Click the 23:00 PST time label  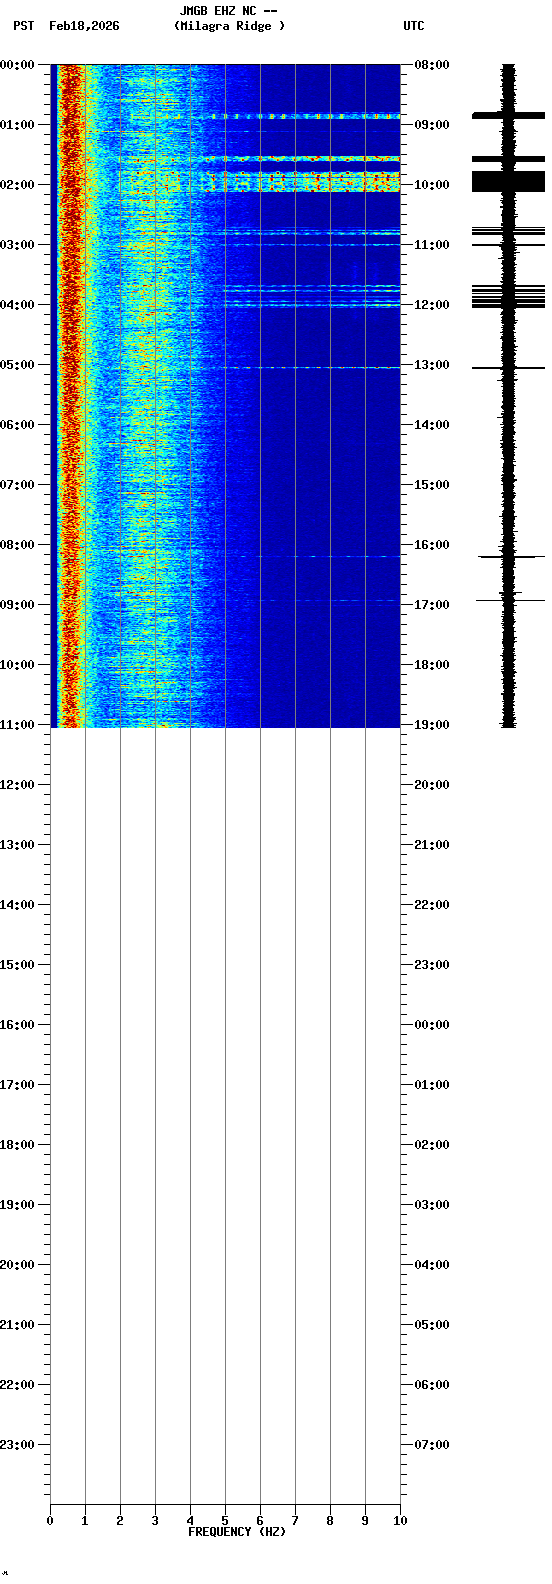17,1445
